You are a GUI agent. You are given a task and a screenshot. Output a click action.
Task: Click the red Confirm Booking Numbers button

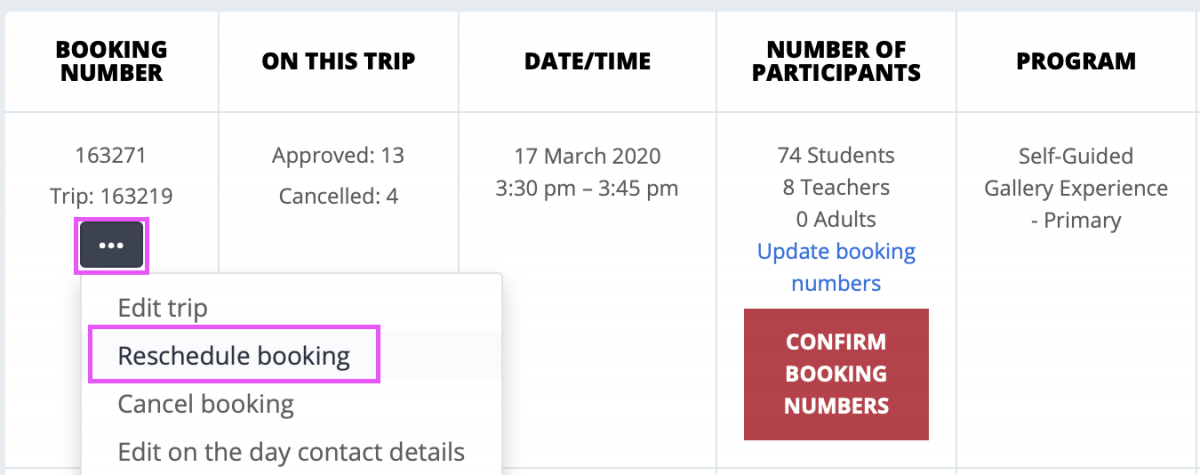click(836, 374)
